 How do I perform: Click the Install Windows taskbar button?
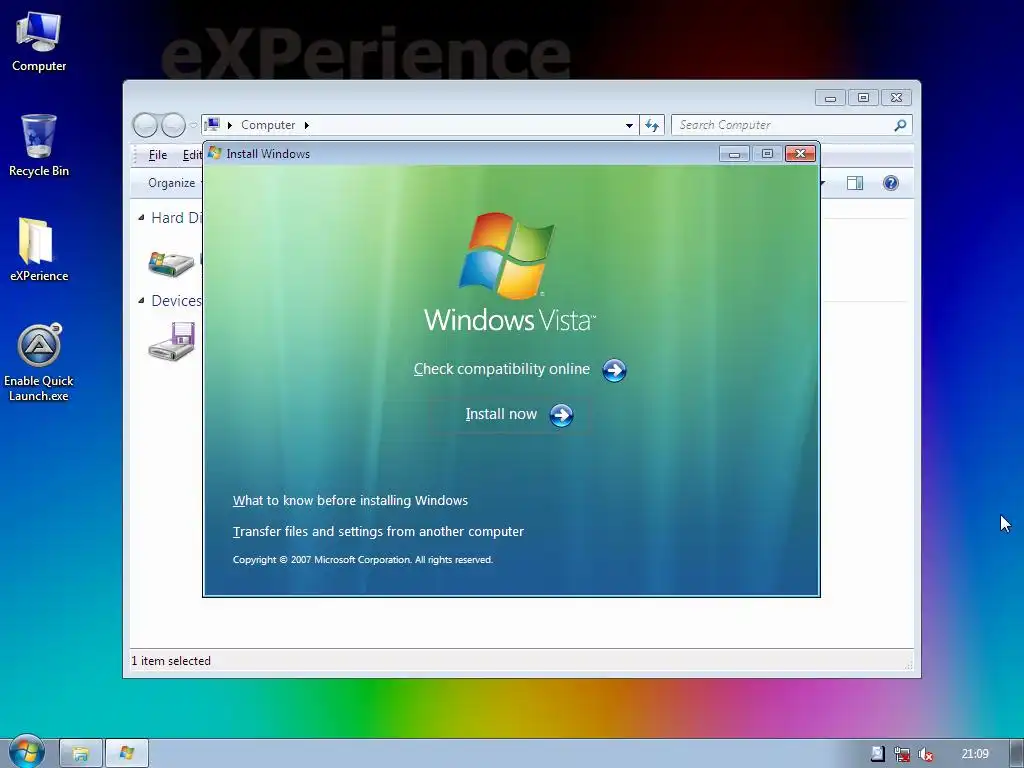tap(127, 753)
